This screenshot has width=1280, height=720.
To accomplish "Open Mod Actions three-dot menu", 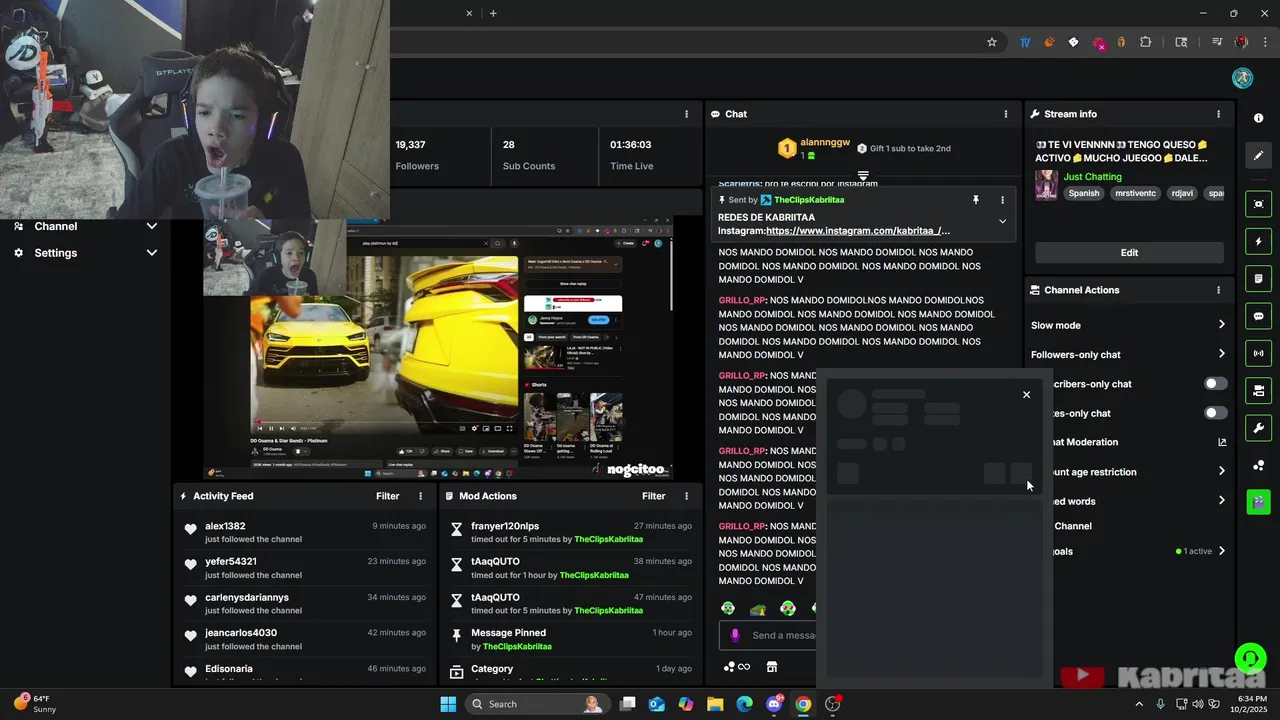I will 686,496.
